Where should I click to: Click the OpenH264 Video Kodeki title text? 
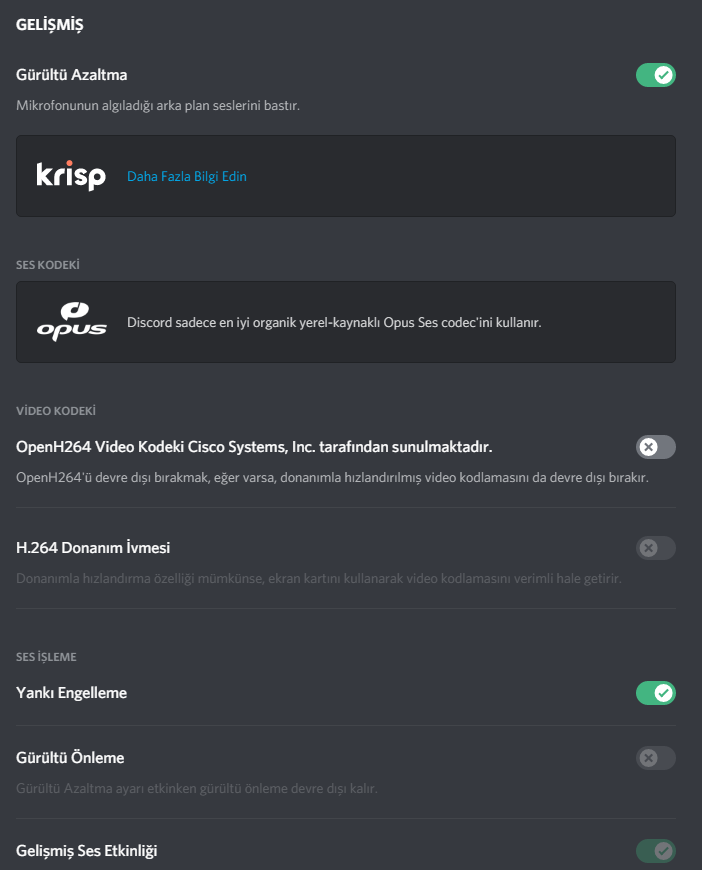254,446
